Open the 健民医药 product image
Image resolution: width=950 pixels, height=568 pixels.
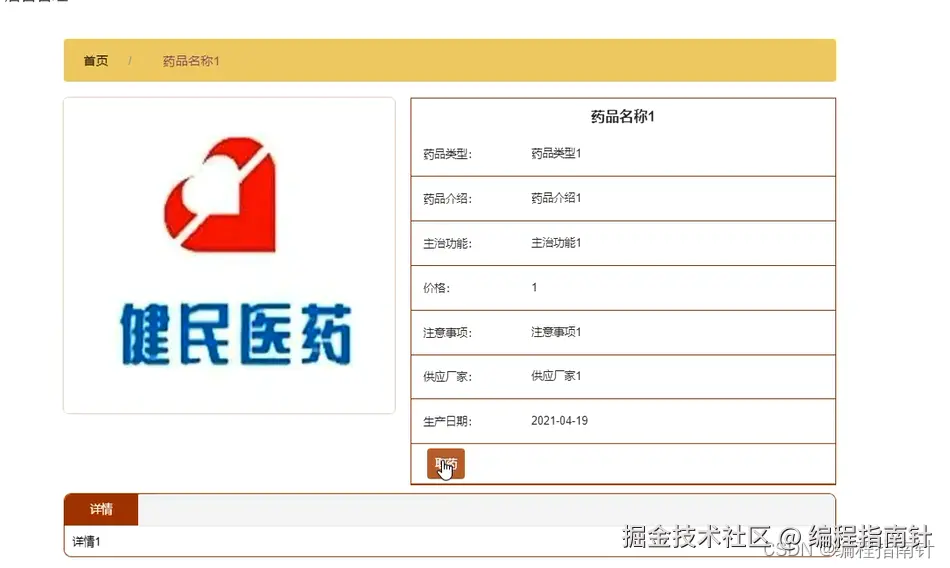tap(230, 255)
